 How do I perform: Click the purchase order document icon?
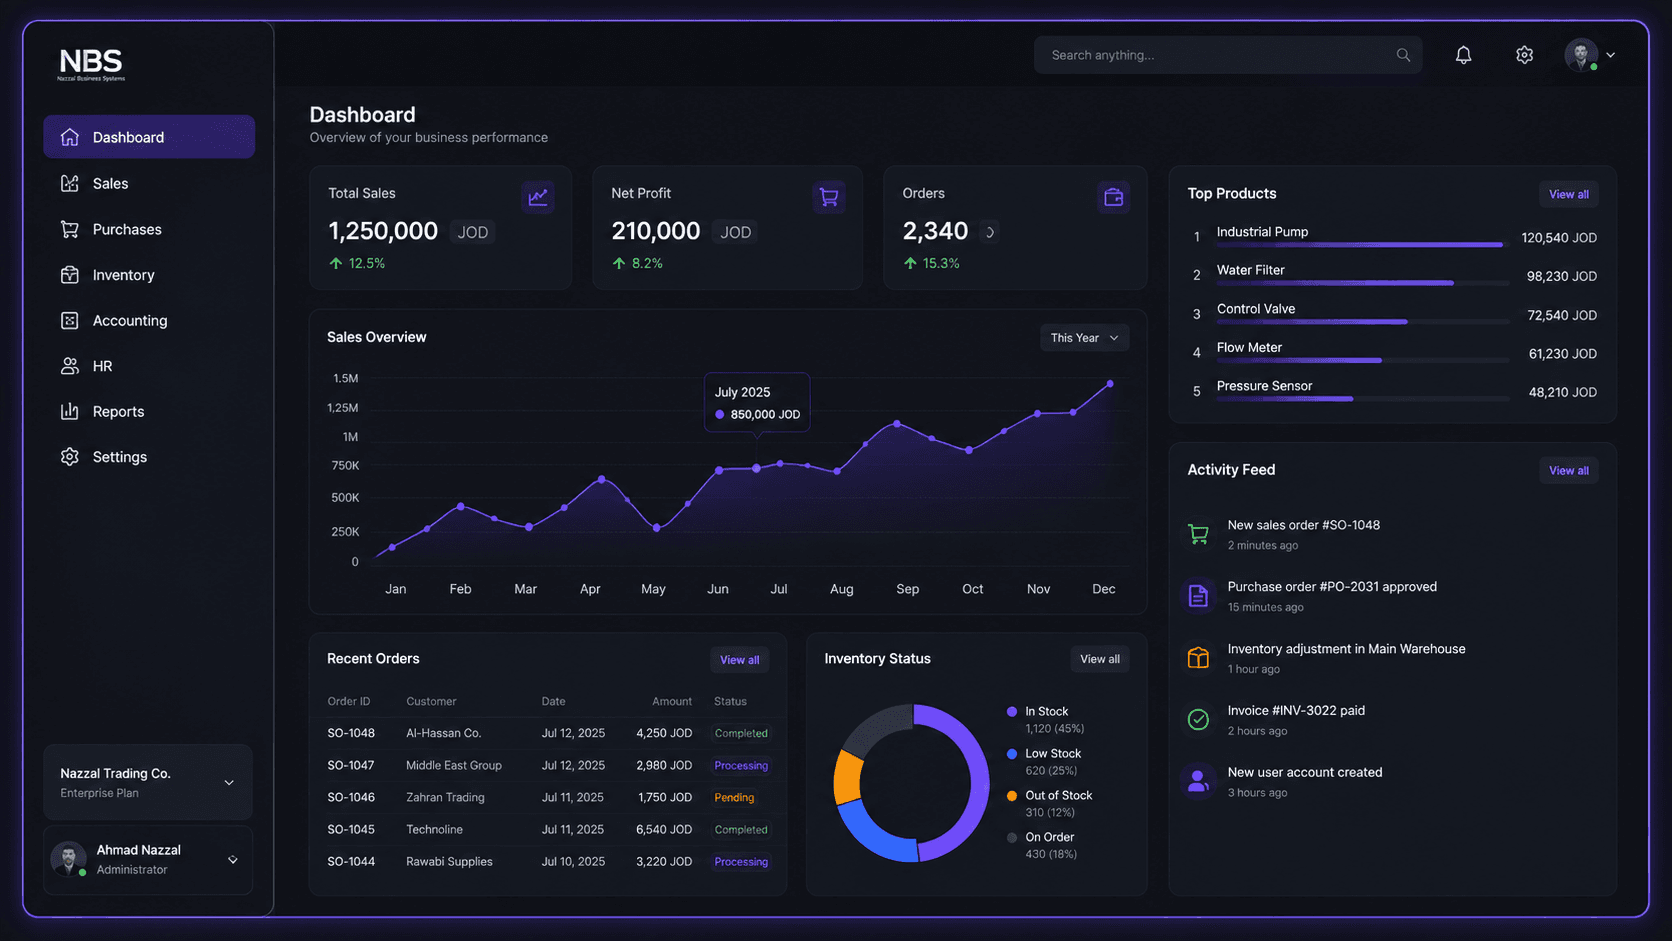1198,596
